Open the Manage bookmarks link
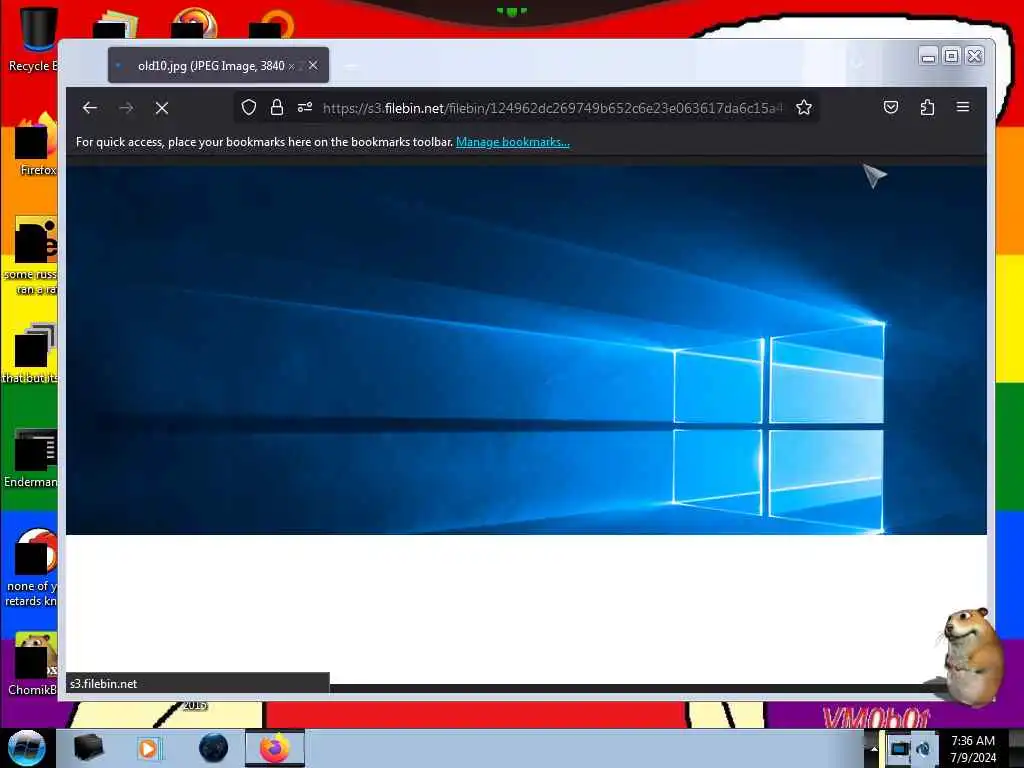Image resolution: width=1024 pixels, height=768 pixels. tap(513, 142)
